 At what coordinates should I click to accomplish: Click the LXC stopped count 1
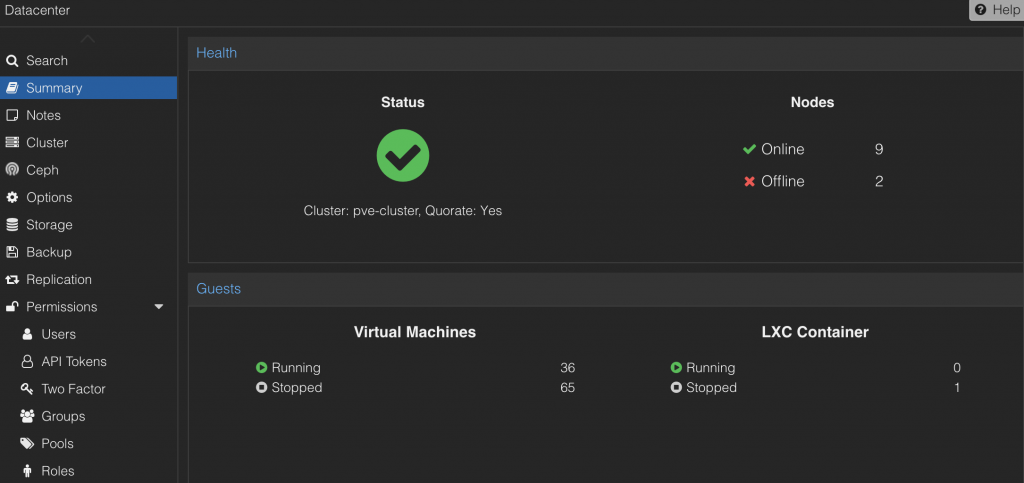957,388
